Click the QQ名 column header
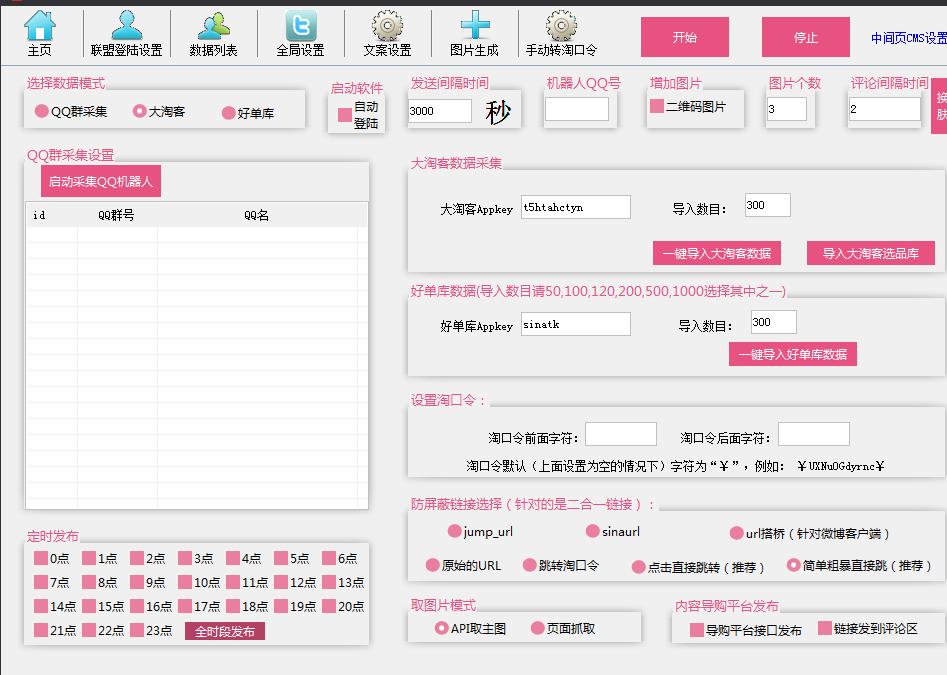The height and width of the screenshot is (675, 947). [257, 215]
